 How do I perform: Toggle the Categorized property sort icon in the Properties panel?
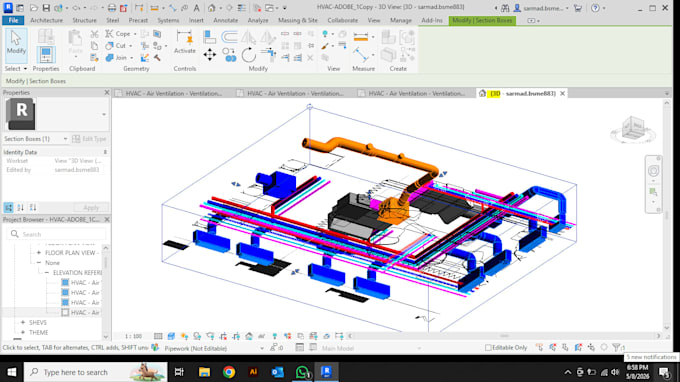[x=8, y=207]
